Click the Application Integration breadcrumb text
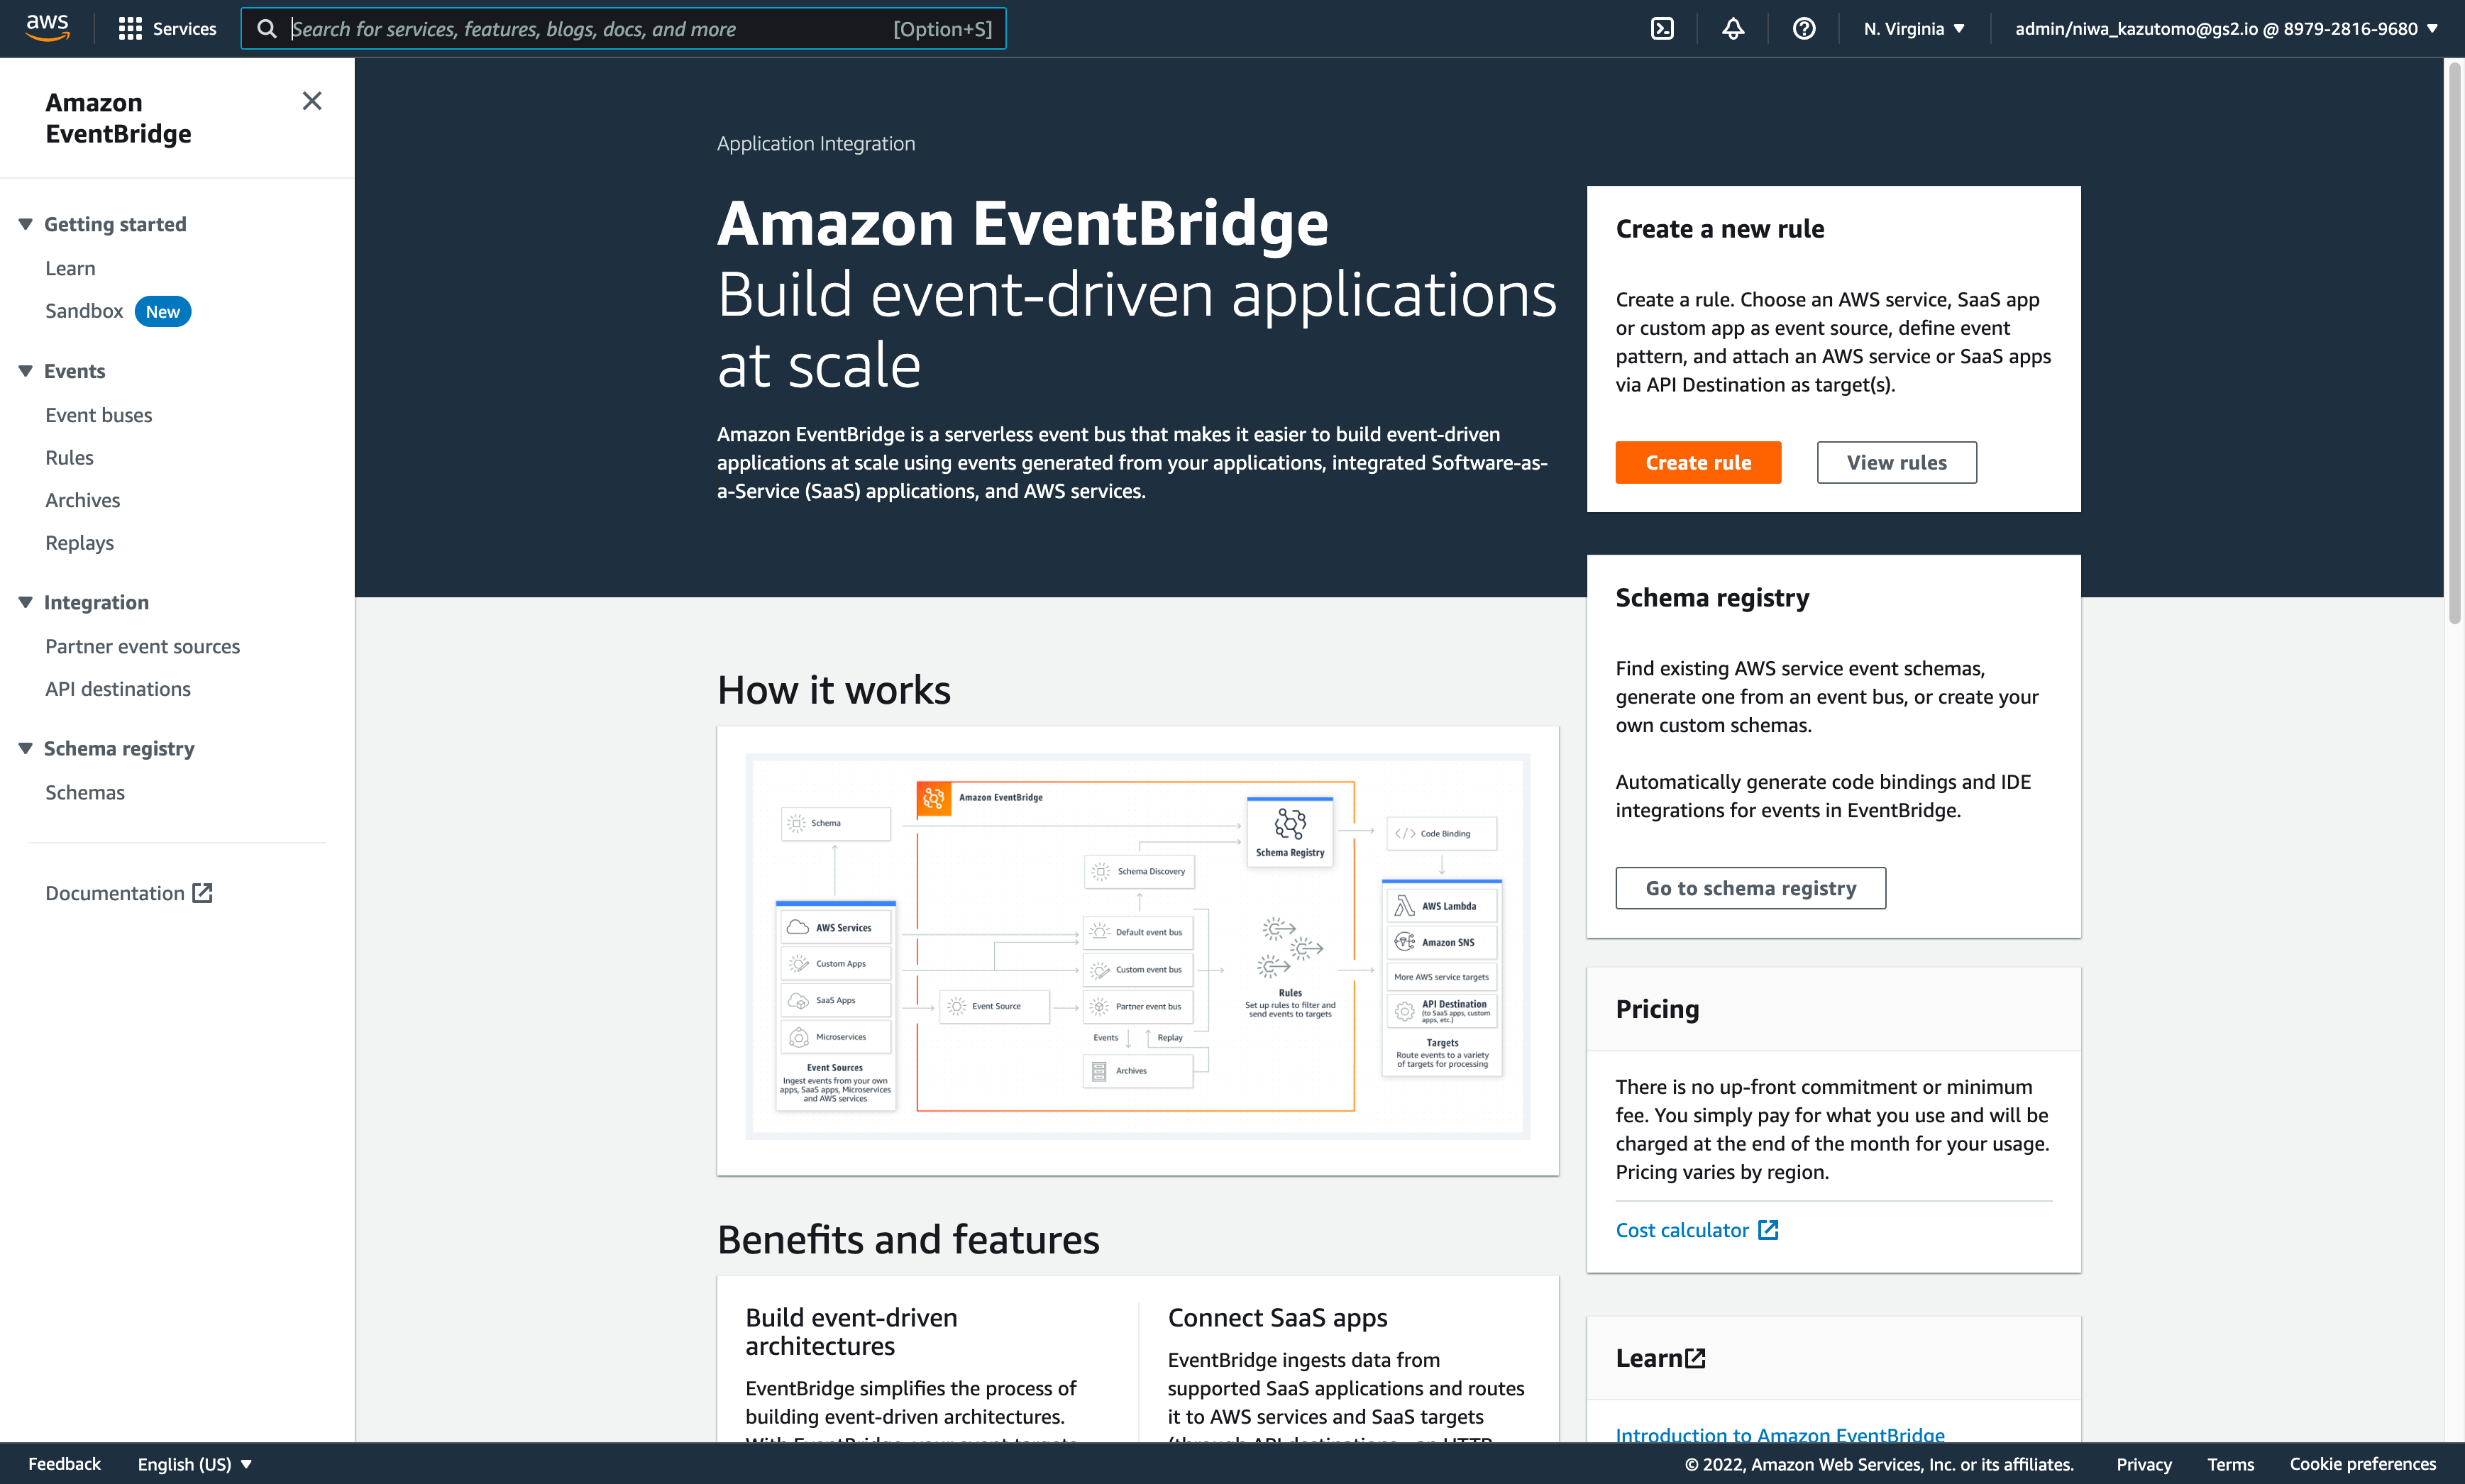Image resolution: width=2465 pixels, height=1484 pixels. [815, 143]
